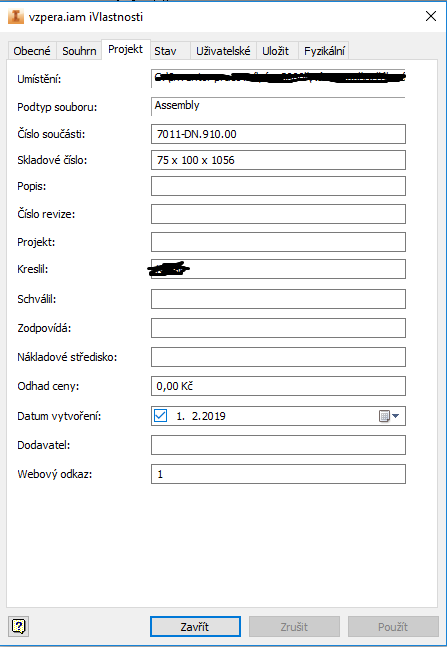Show the Fyzikální tab
Screen dimensions: 447x647
[x=324, y=51]
